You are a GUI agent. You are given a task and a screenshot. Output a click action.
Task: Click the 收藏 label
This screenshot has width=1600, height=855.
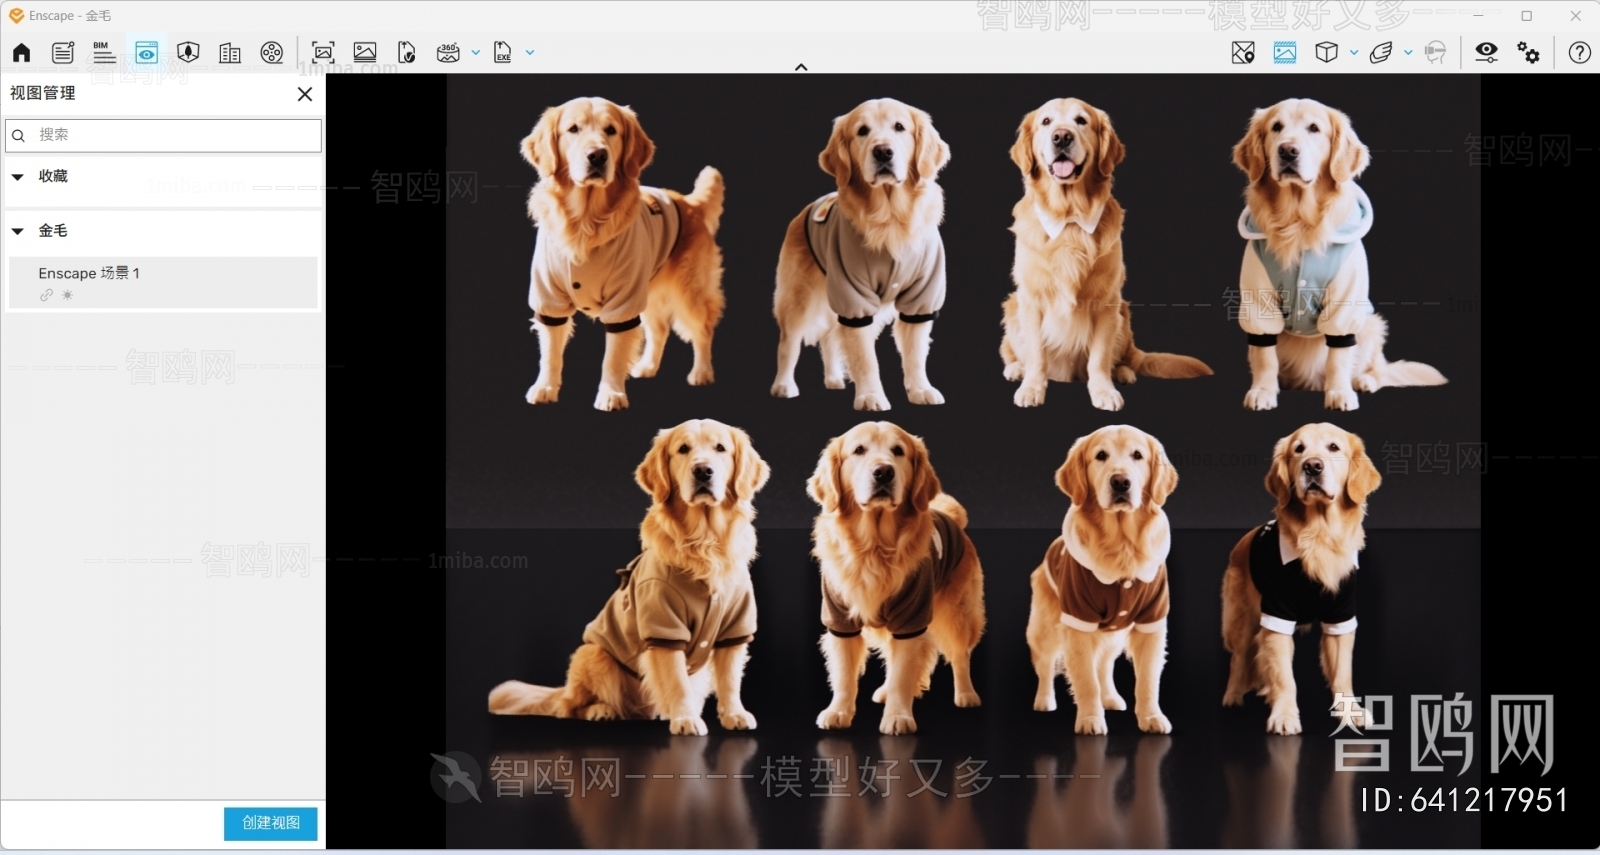[x=53, y=176]
